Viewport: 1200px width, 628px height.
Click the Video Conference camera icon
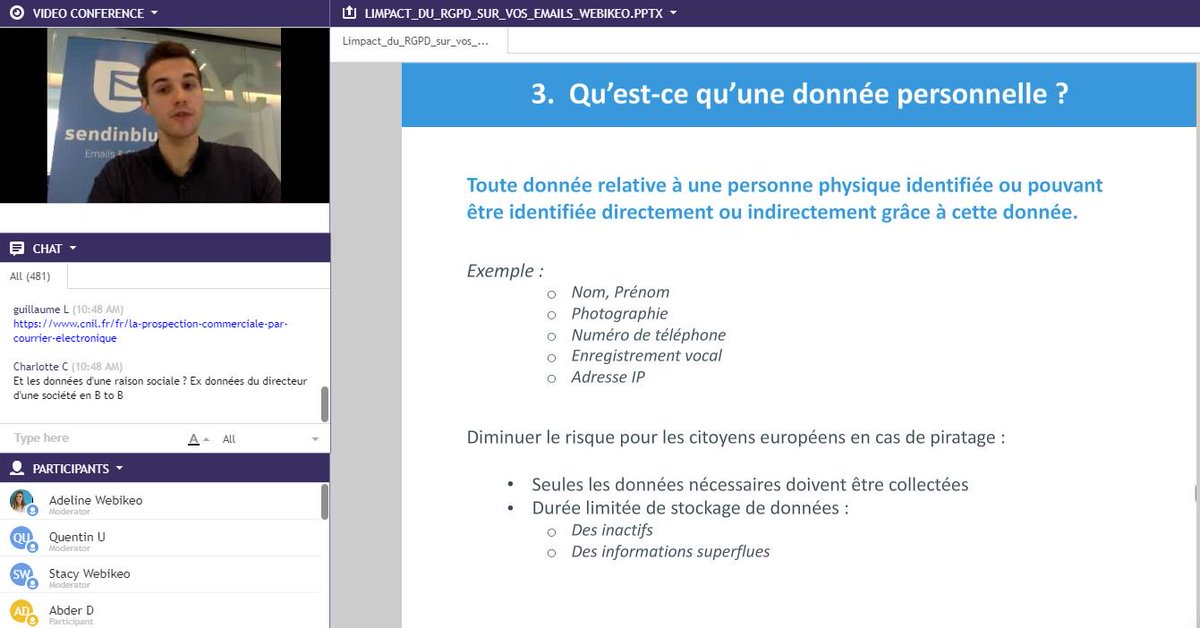tap(17, 13)
